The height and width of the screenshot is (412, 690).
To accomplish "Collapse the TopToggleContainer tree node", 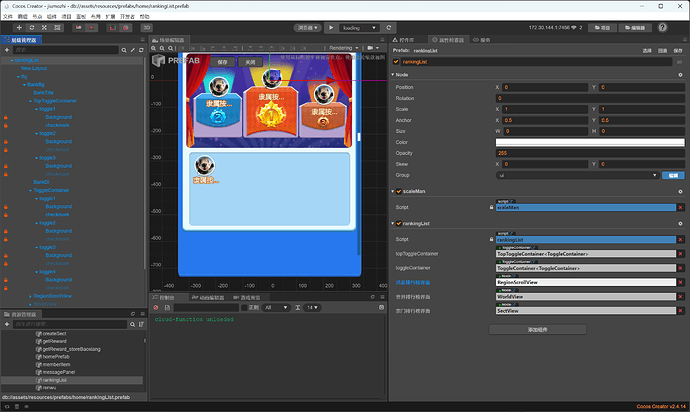I will [x=31, y=100].
